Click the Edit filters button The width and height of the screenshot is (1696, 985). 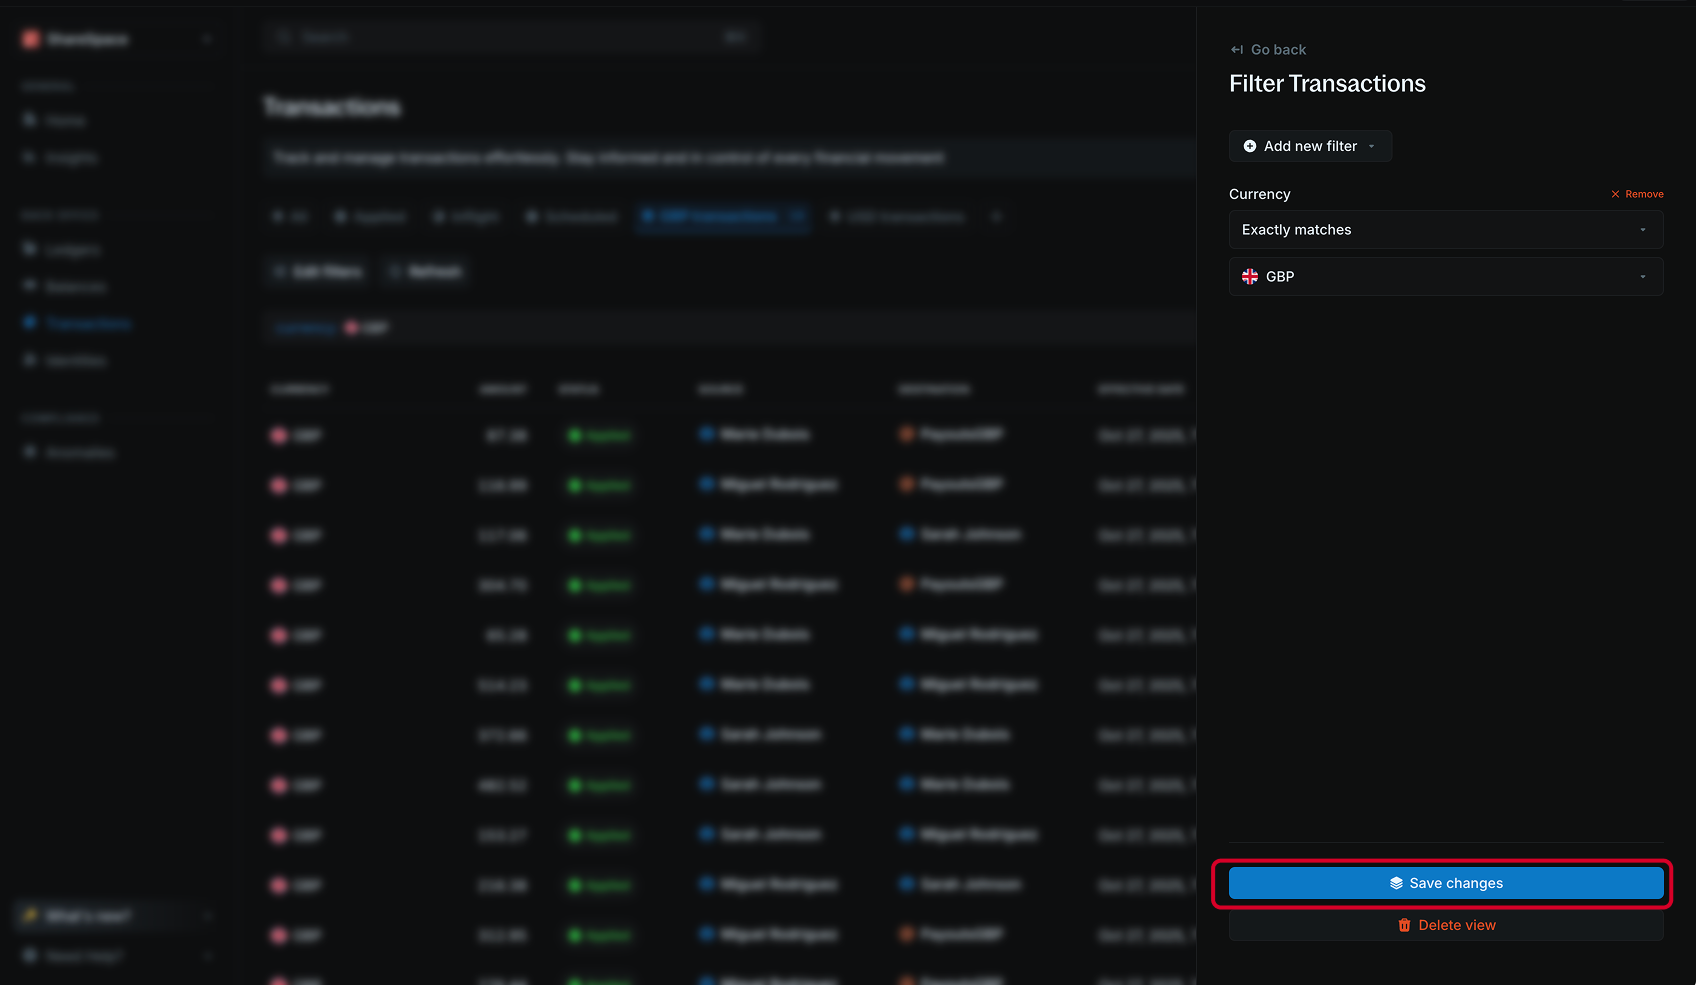pos(317,271)
